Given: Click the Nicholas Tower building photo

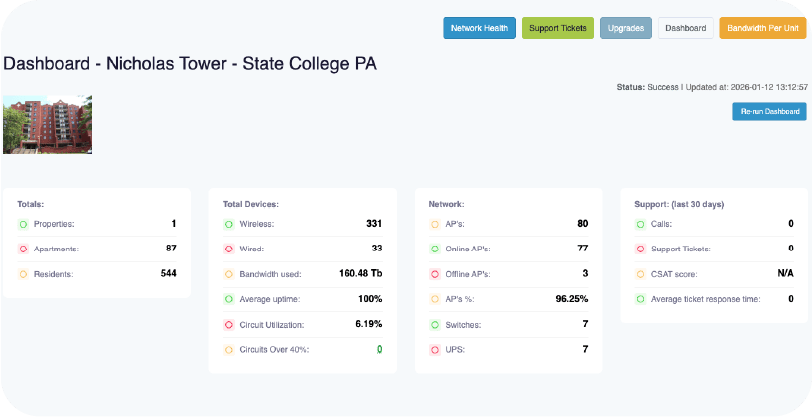Looking at the screenshot, I should [x=47, y=124].
